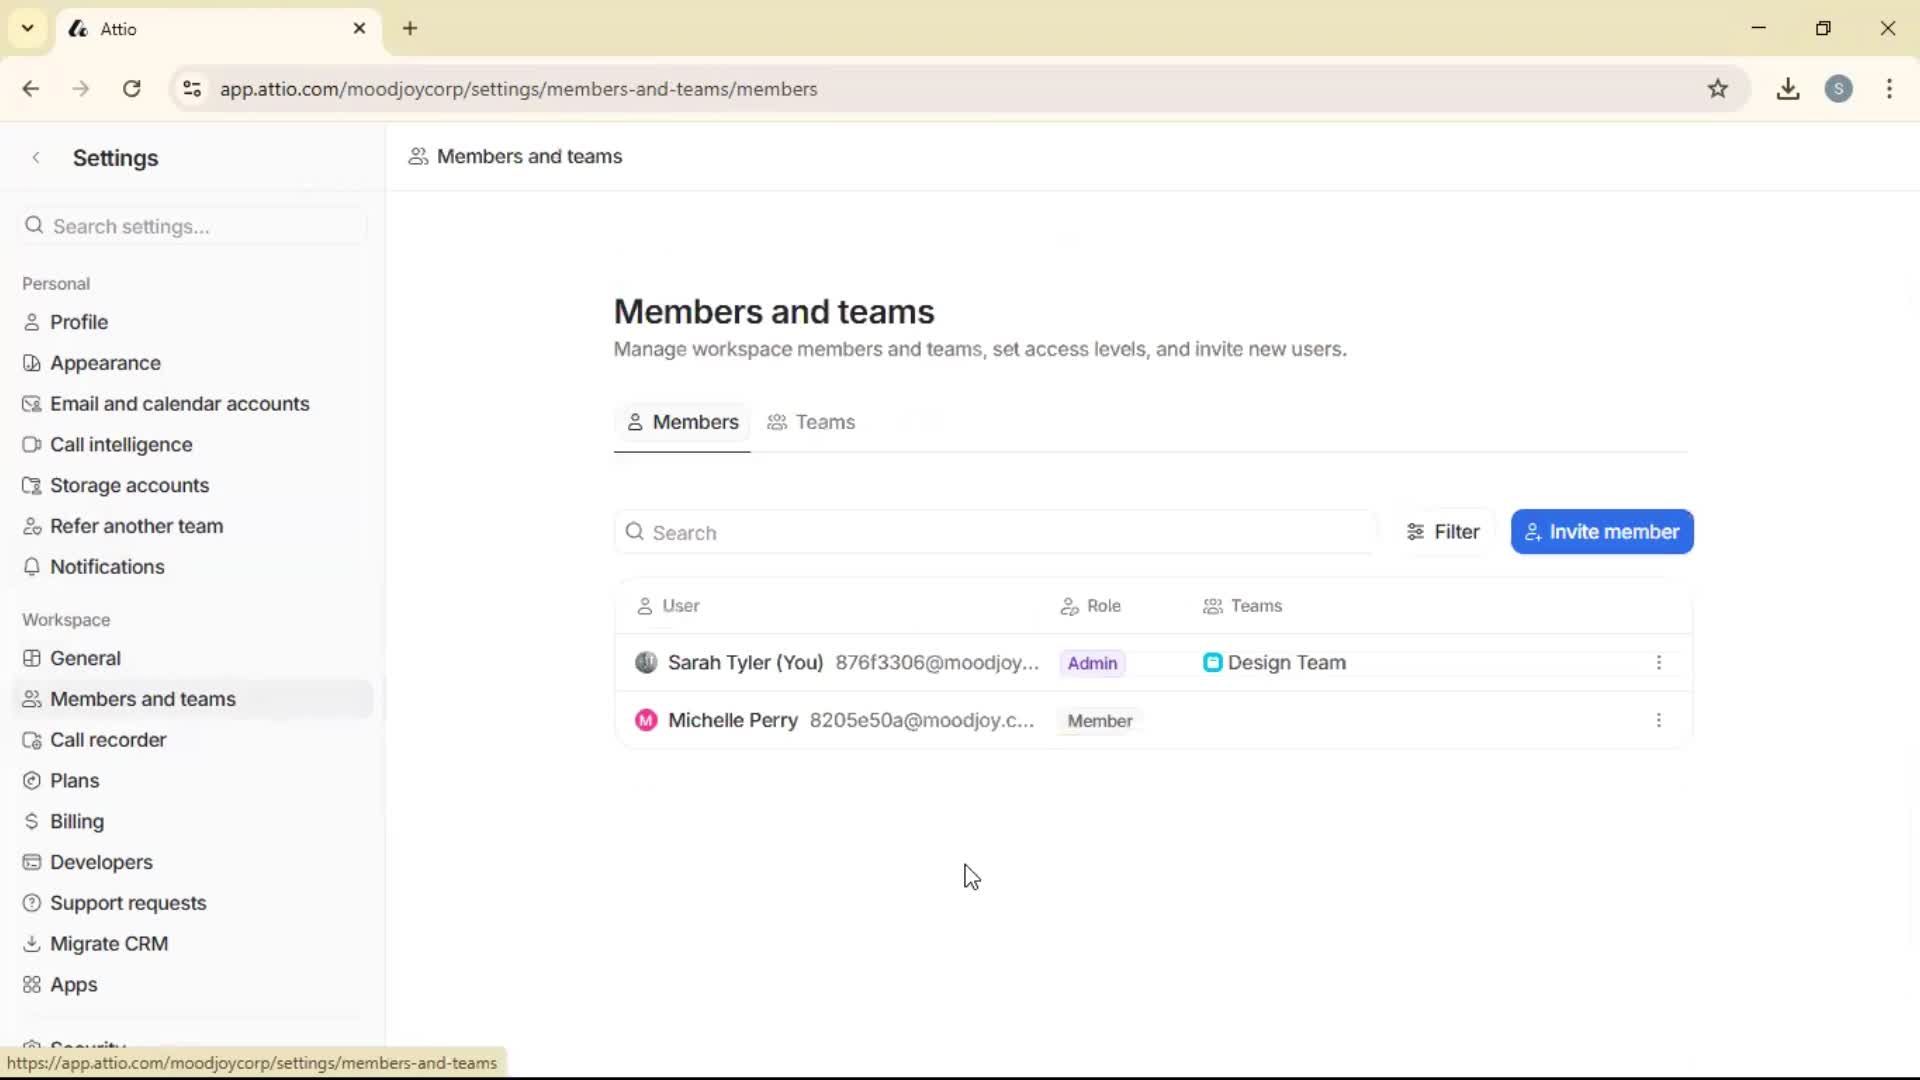Screen dimensions: 1920x1080
Task: Click the Invite member button
Action: (x=1601, y=531)
